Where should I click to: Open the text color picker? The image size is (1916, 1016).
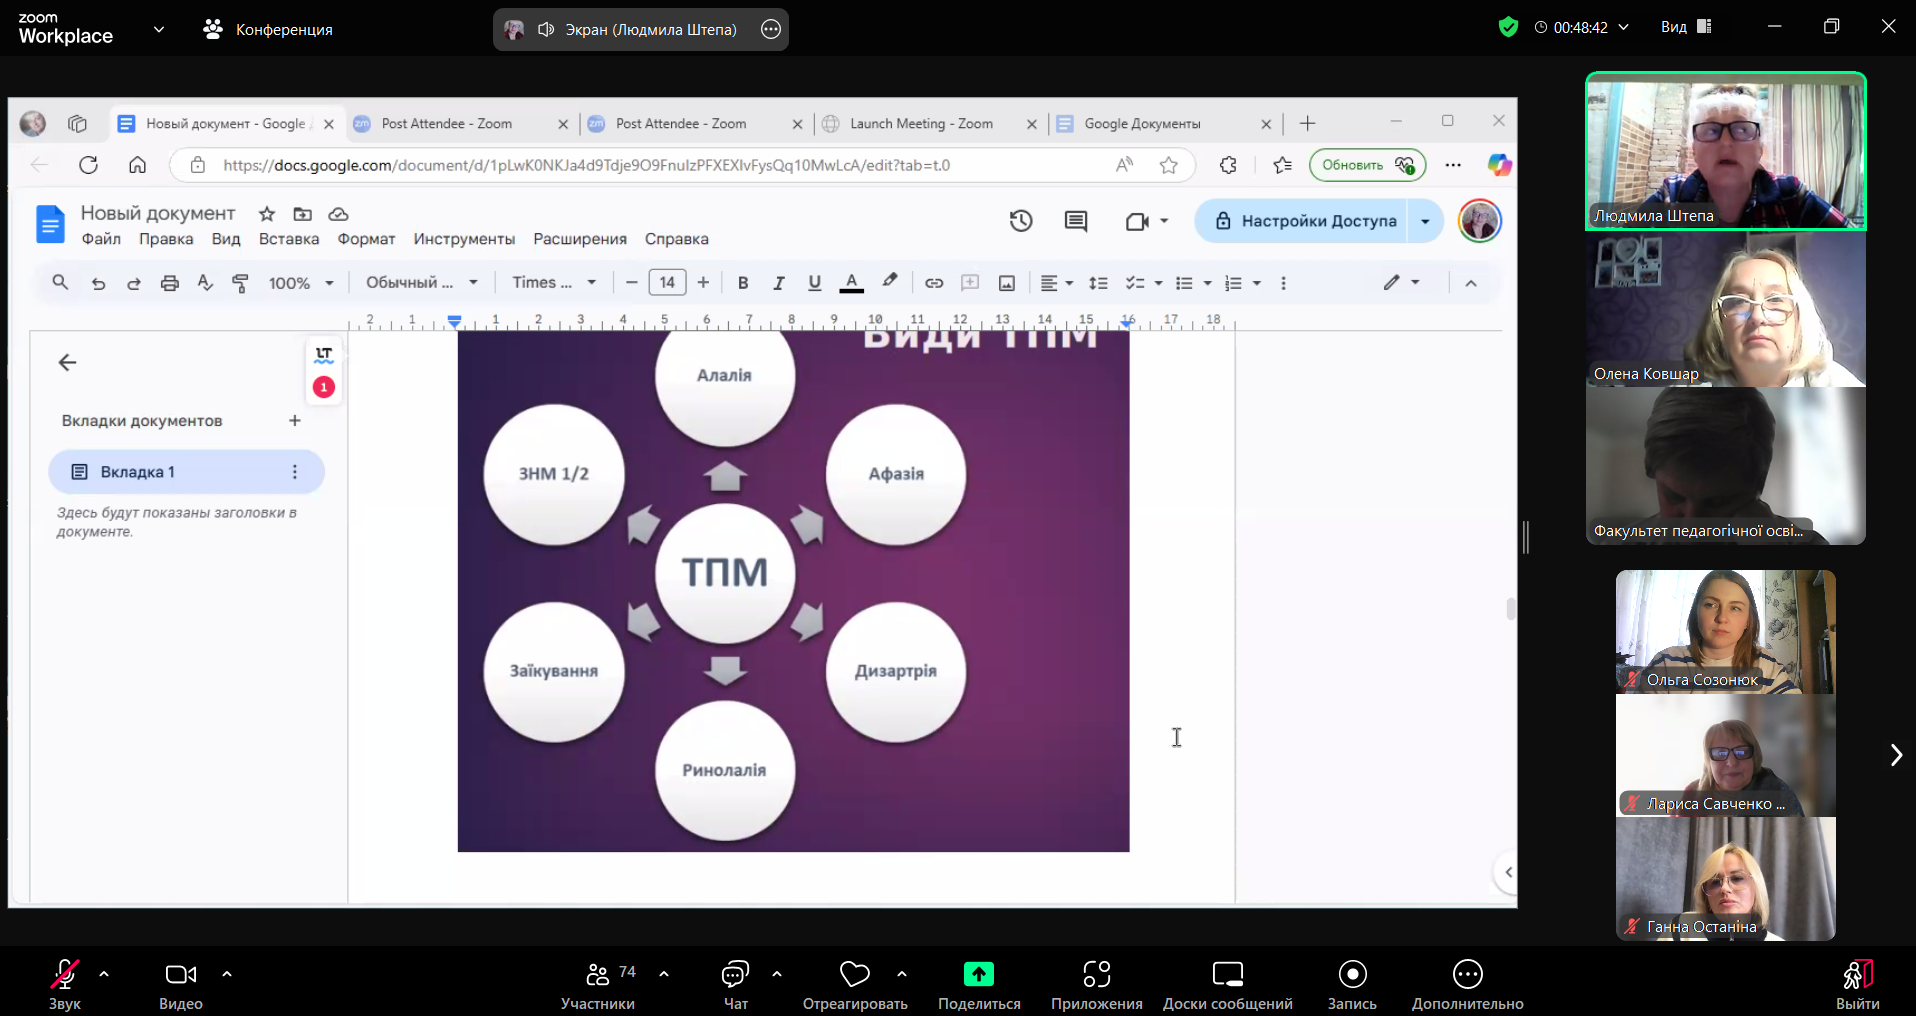(x=851, y=283)
